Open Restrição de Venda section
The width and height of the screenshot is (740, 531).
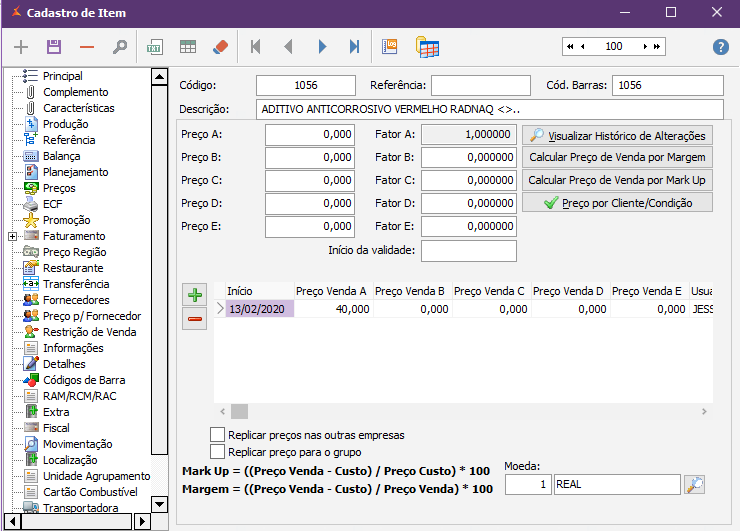[90, 332]
